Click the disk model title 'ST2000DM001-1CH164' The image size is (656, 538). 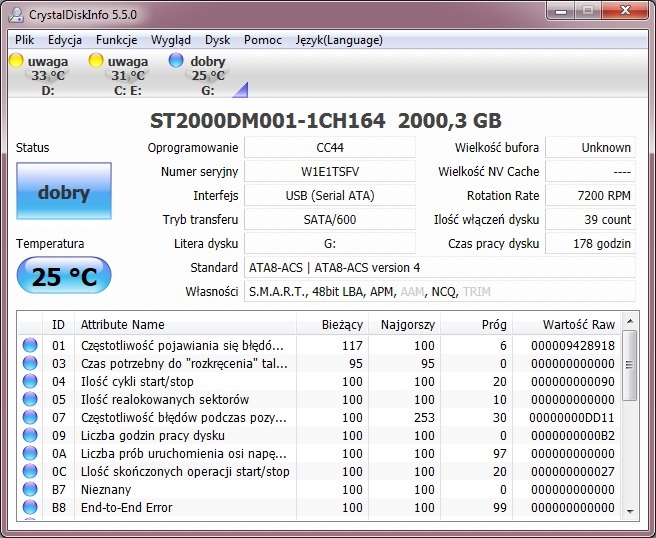(x=267, y=121)
